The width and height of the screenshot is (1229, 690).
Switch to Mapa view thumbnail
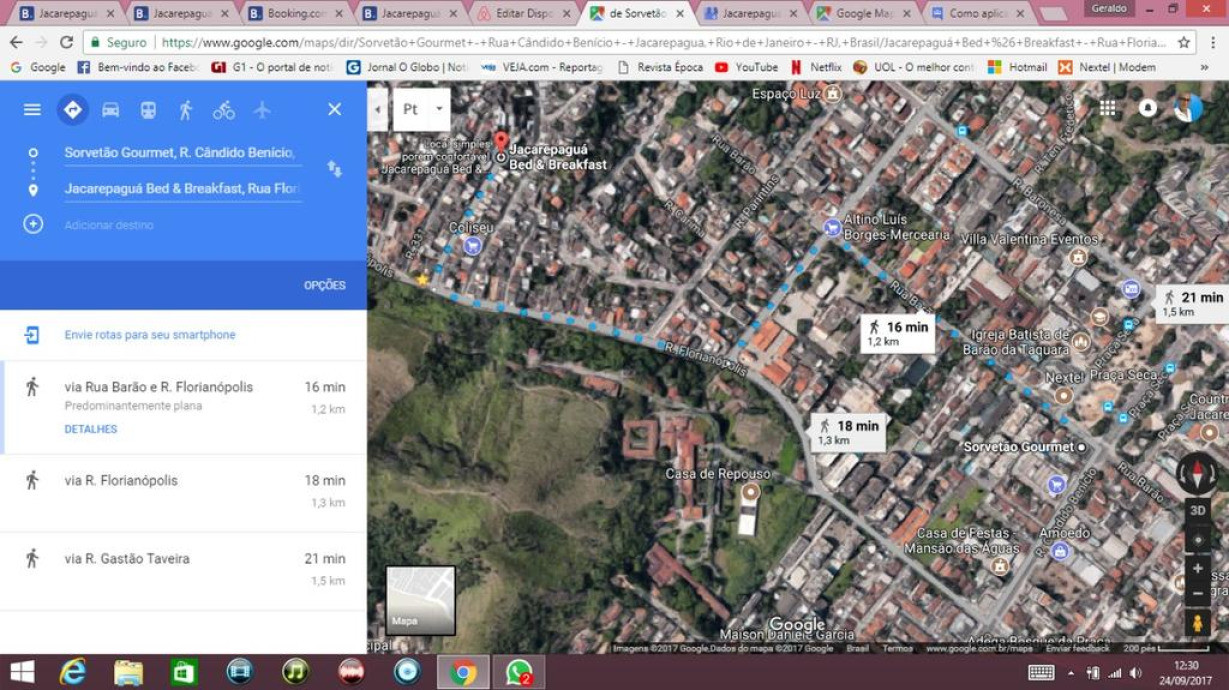421,600
